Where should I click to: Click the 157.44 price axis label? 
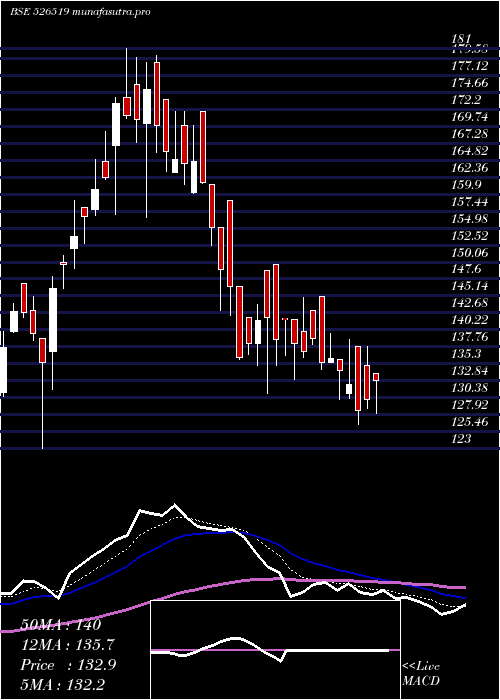[470, 202]
